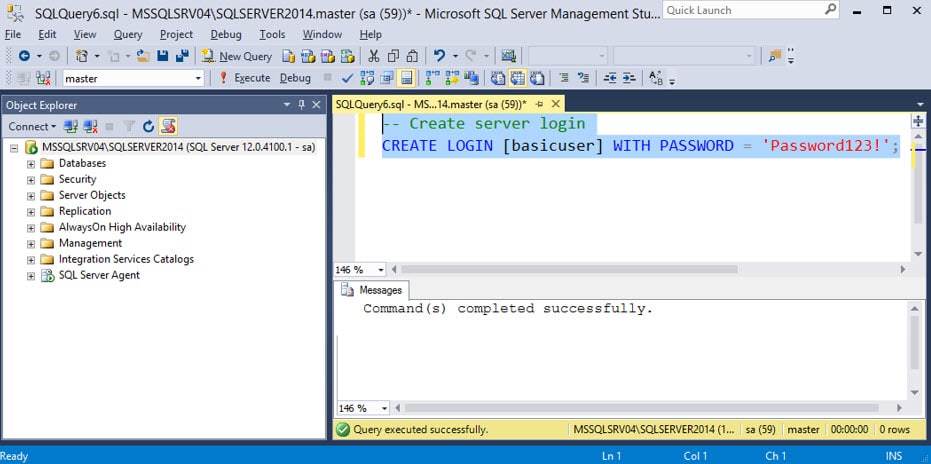Refresh the Object Explorer tree

[148, 126]
